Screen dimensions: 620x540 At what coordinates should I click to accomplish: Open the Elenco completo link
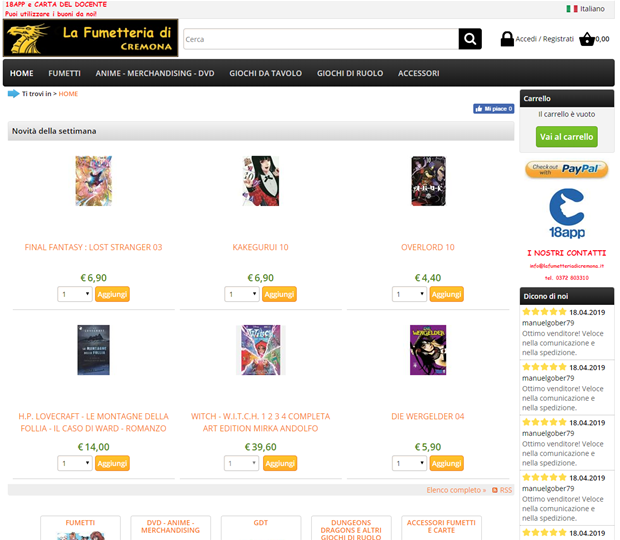(456, 490)
